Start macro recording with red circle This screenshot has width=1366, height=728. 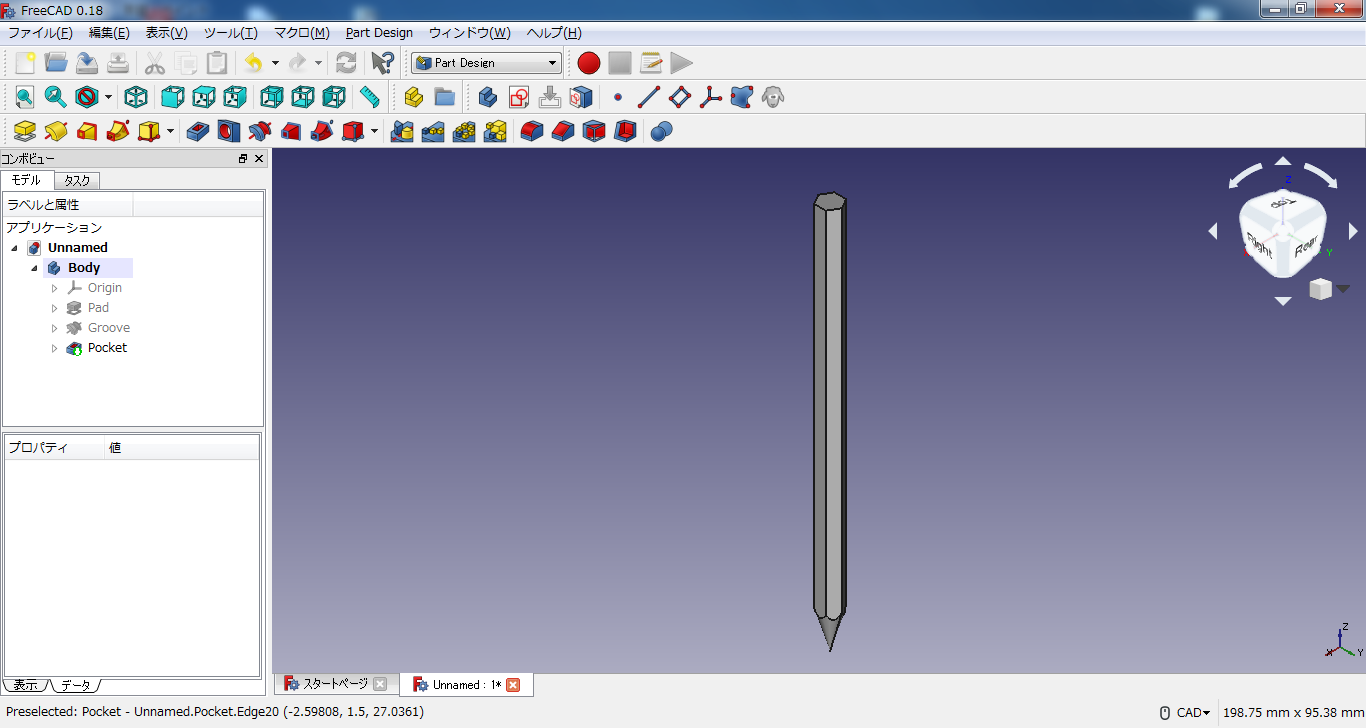click(x=589, y=63)
